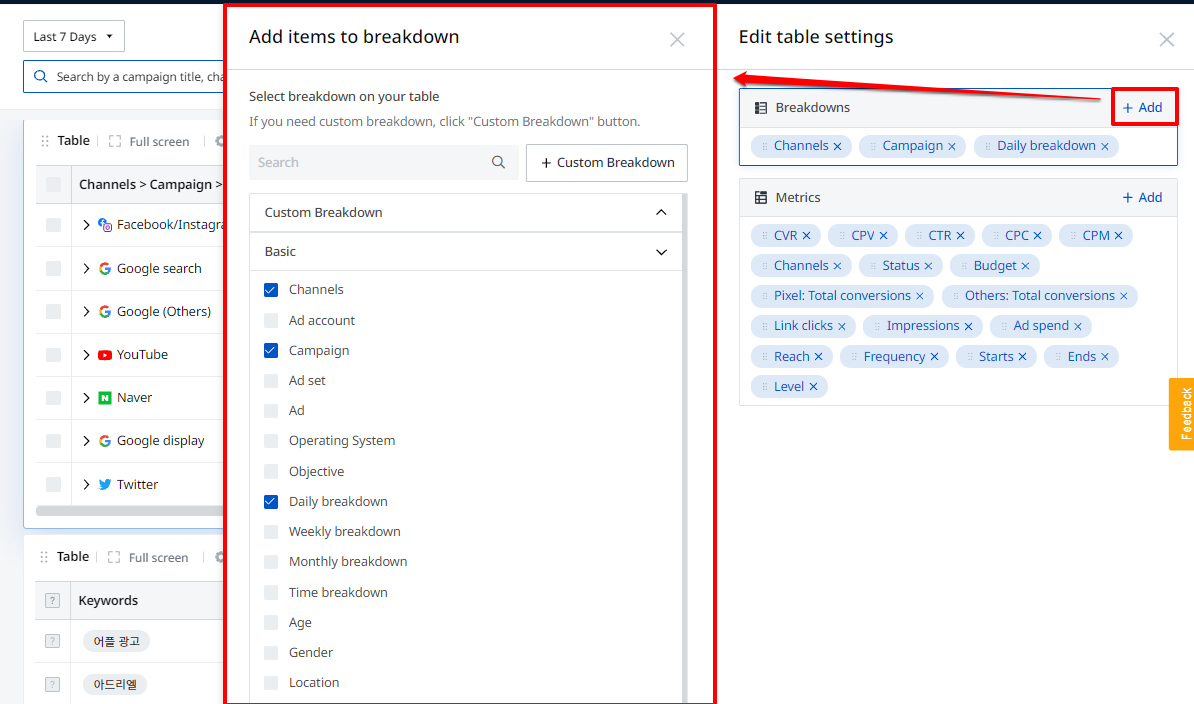Click the breakdown Search input field
Viewport: 1194px width, 704px height.
[384, 162]
